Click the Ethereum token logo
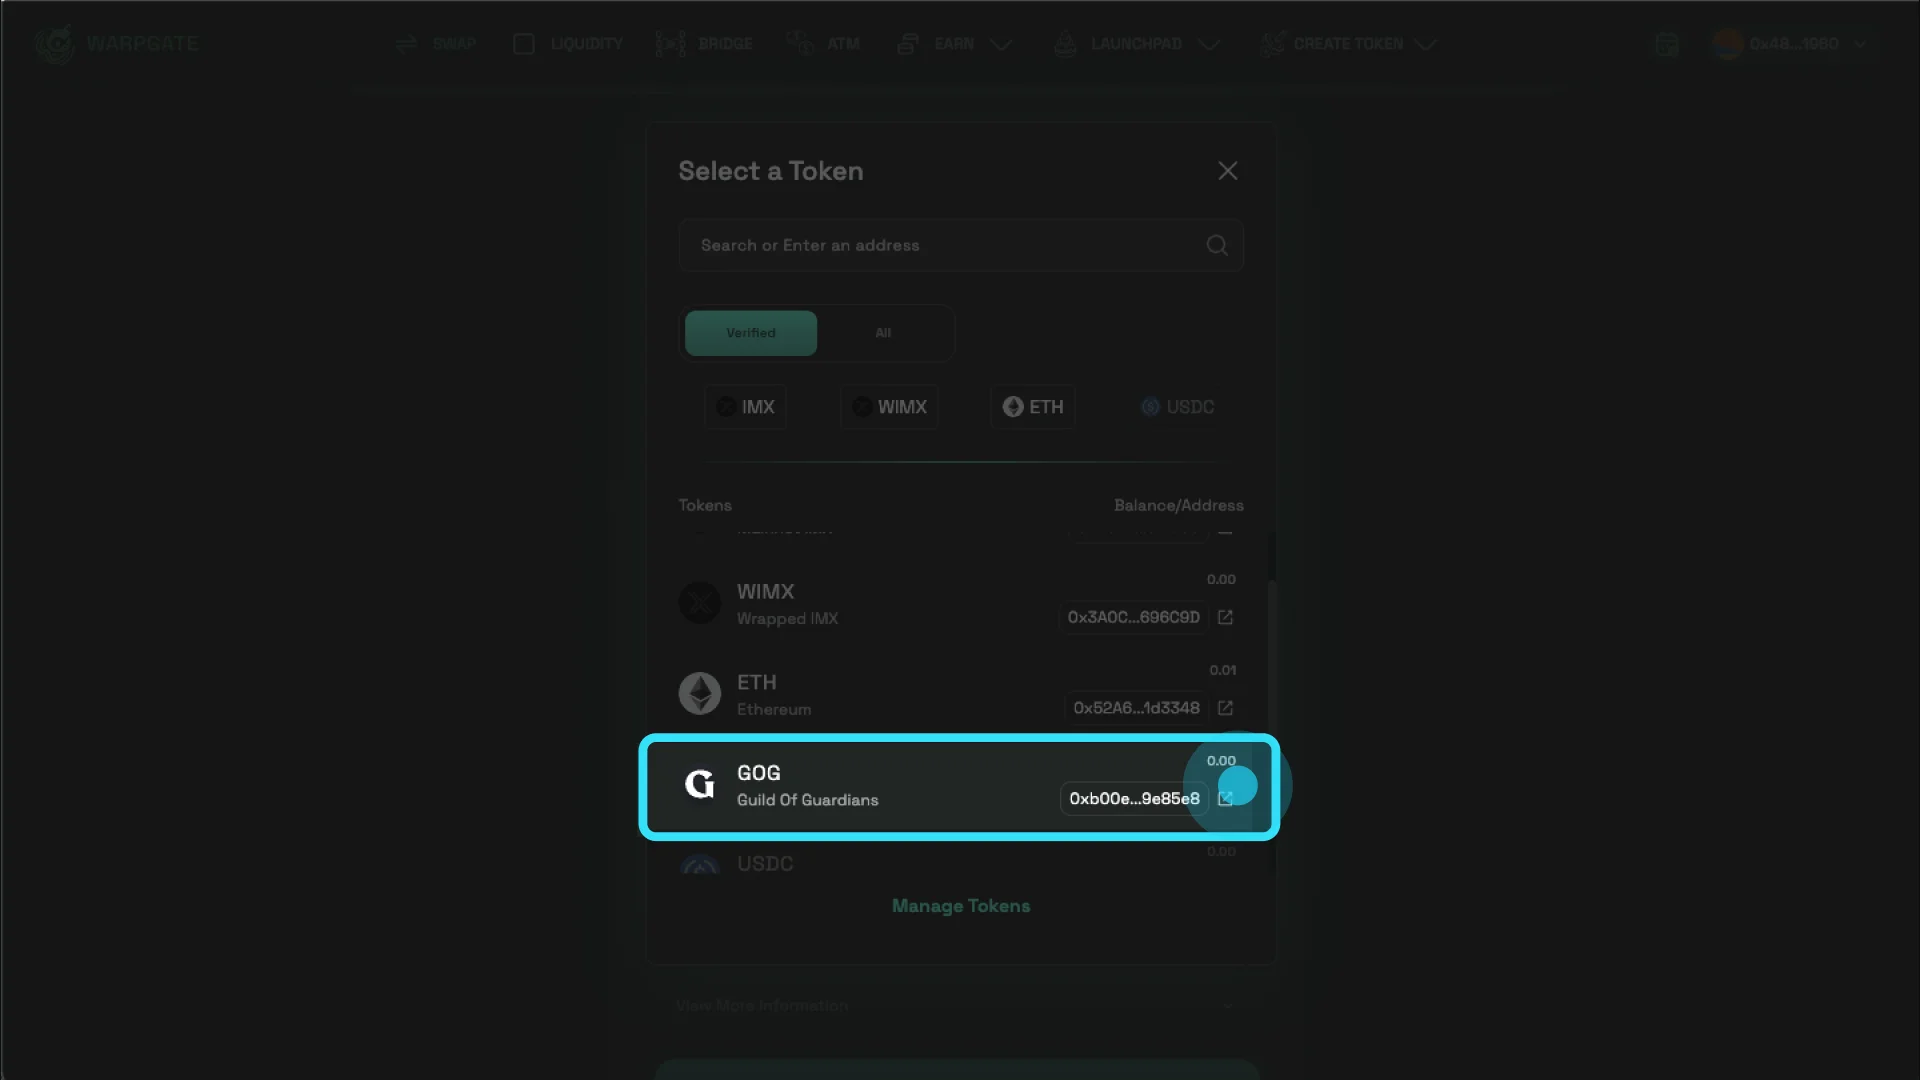The height and width of the screenshot is (1080, 1920). (699, 693)
